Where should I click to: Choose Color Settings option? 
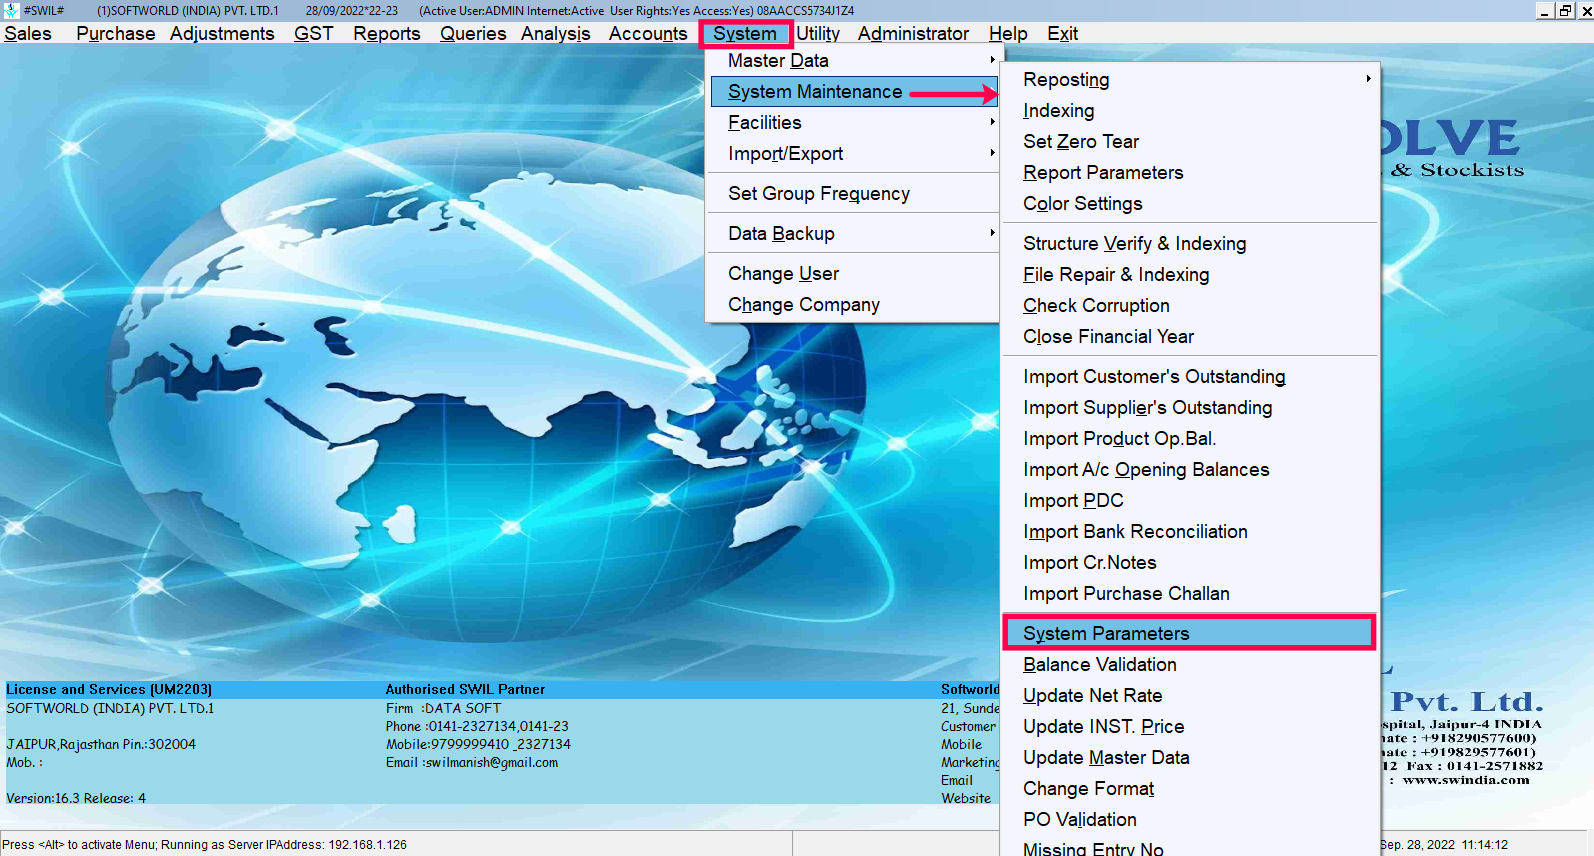[x=1082, y=204]
